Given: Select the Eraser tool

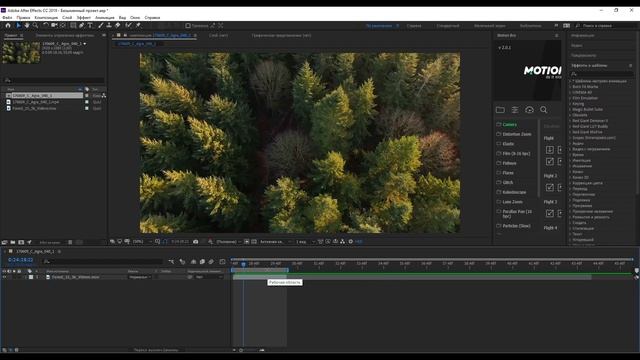Looking at the screenshot, I should click(118, 25).
